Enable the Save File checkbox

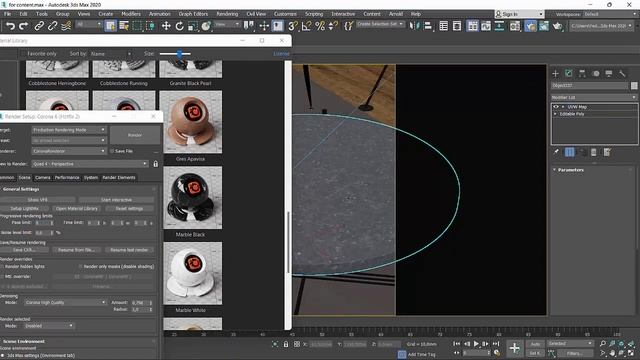point(112,151)
